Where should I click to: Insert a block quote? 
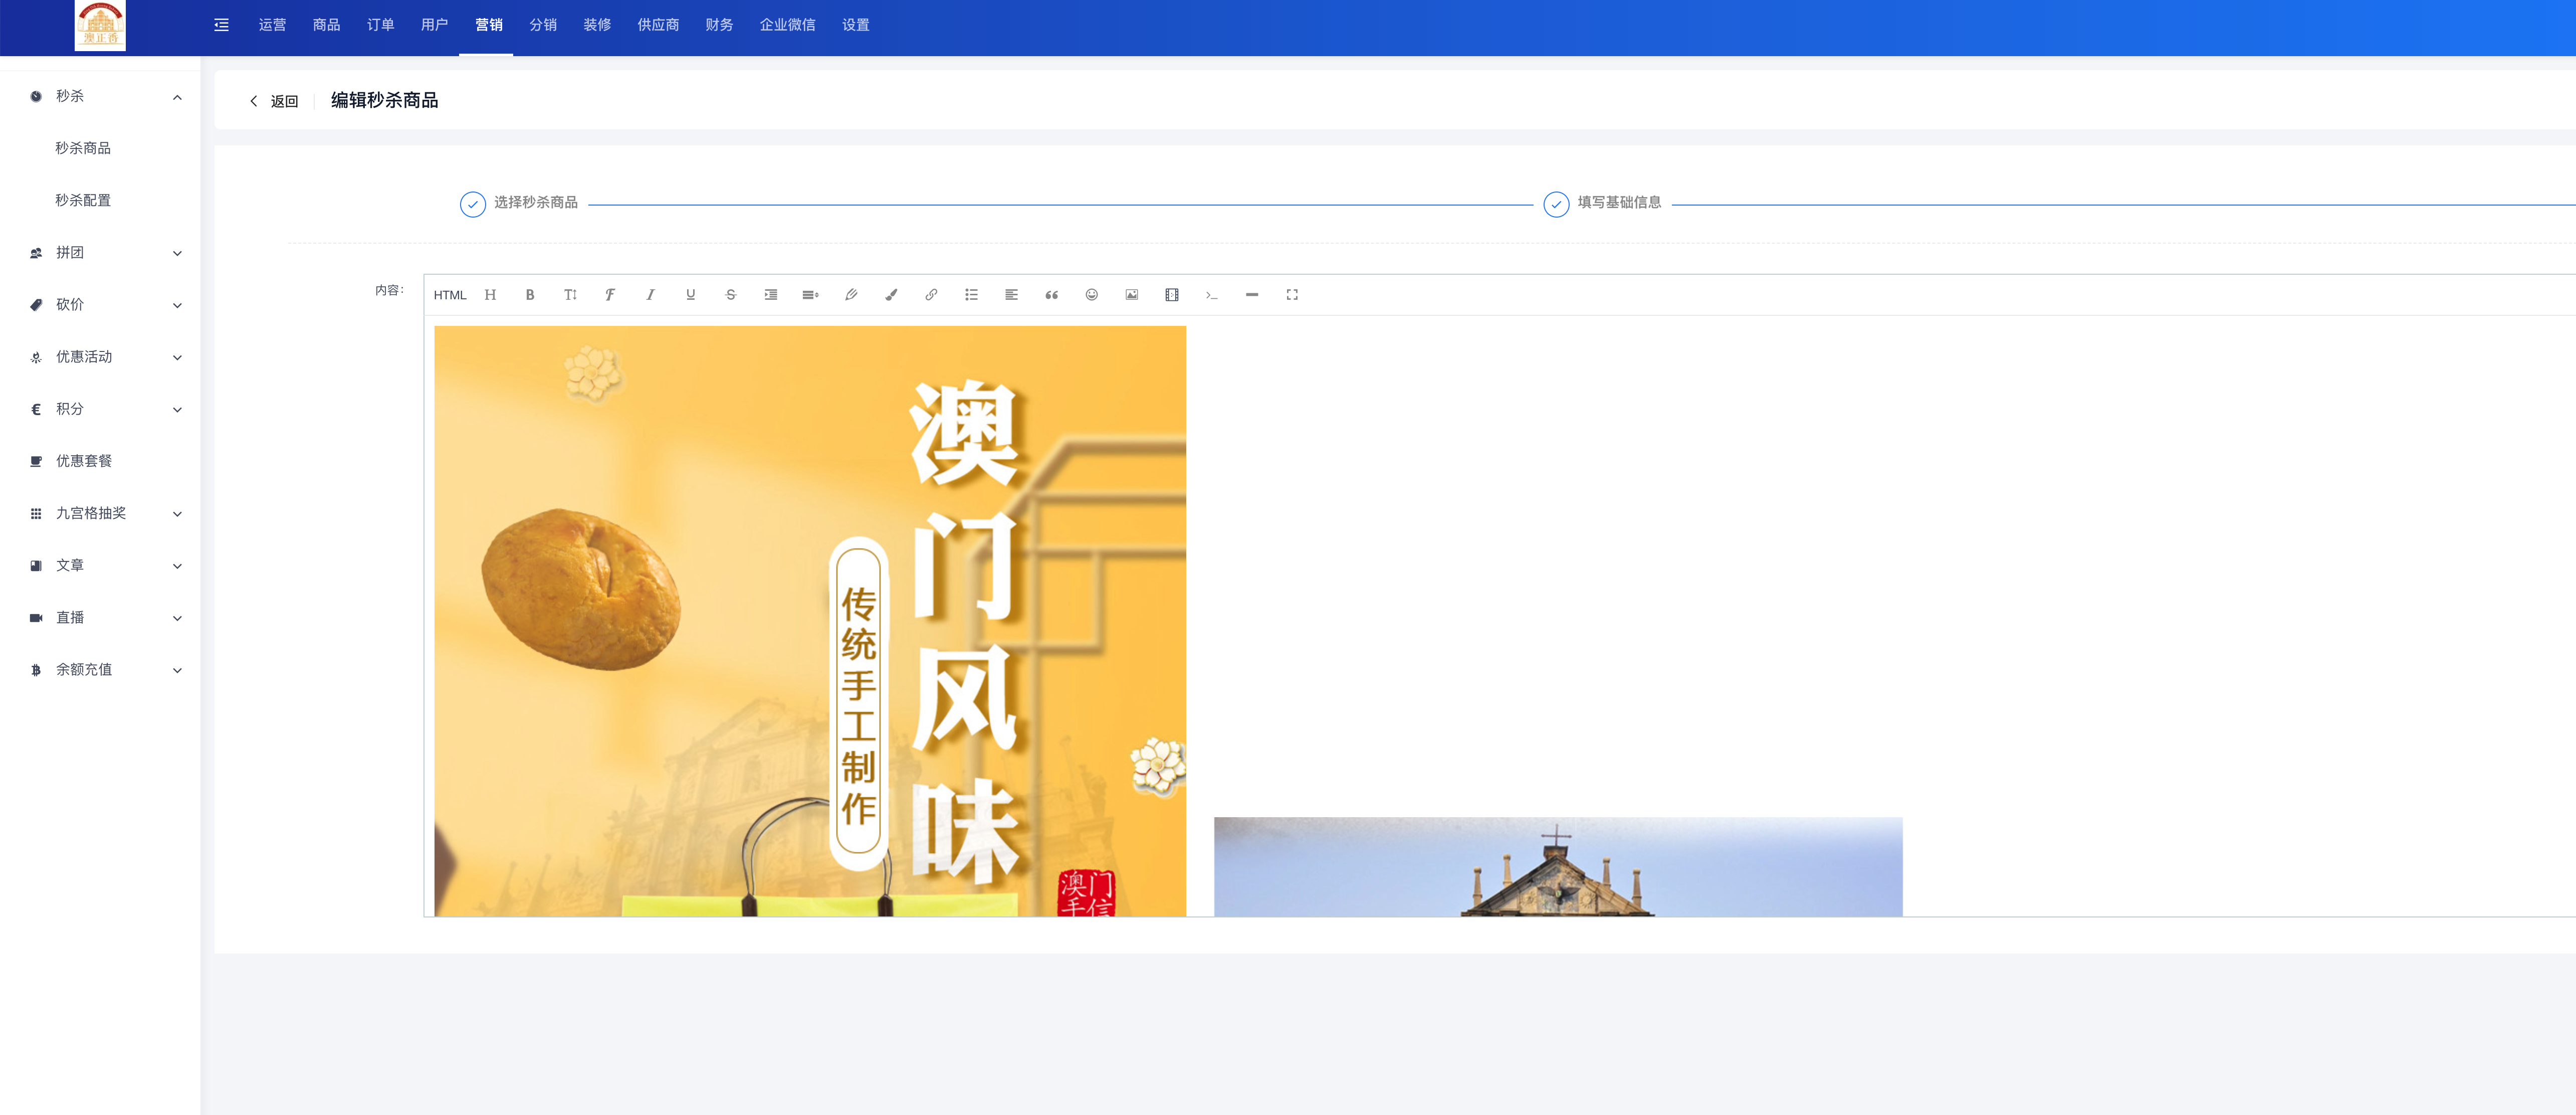(1051, 295)
